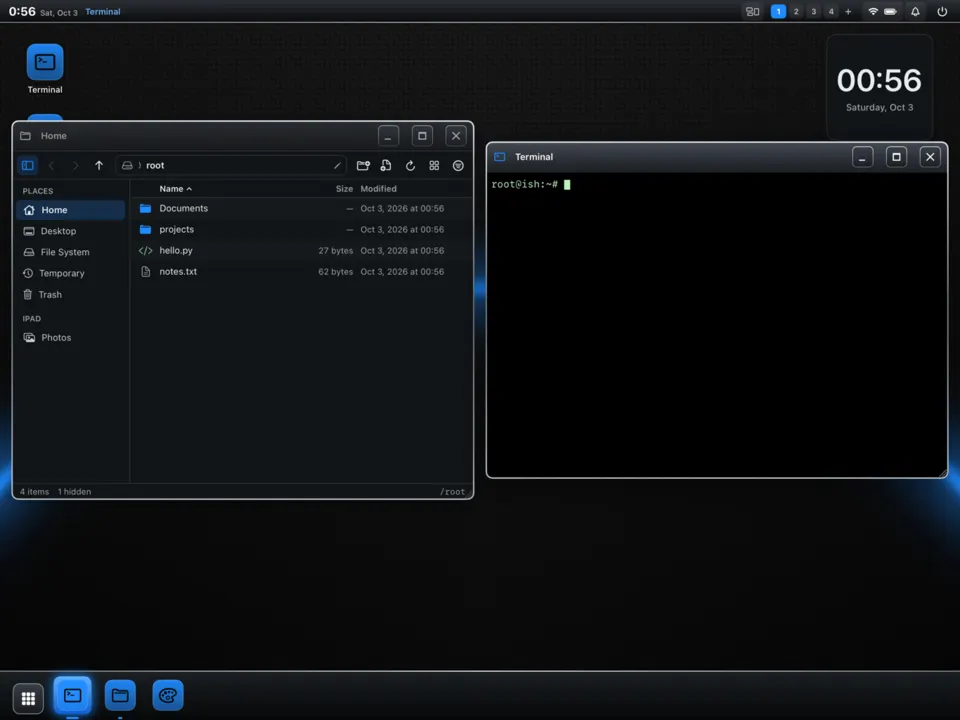The image size is (960, 720).
Task: Click the 00:56 desktop clock widget
Action: (x=879, y=87)
